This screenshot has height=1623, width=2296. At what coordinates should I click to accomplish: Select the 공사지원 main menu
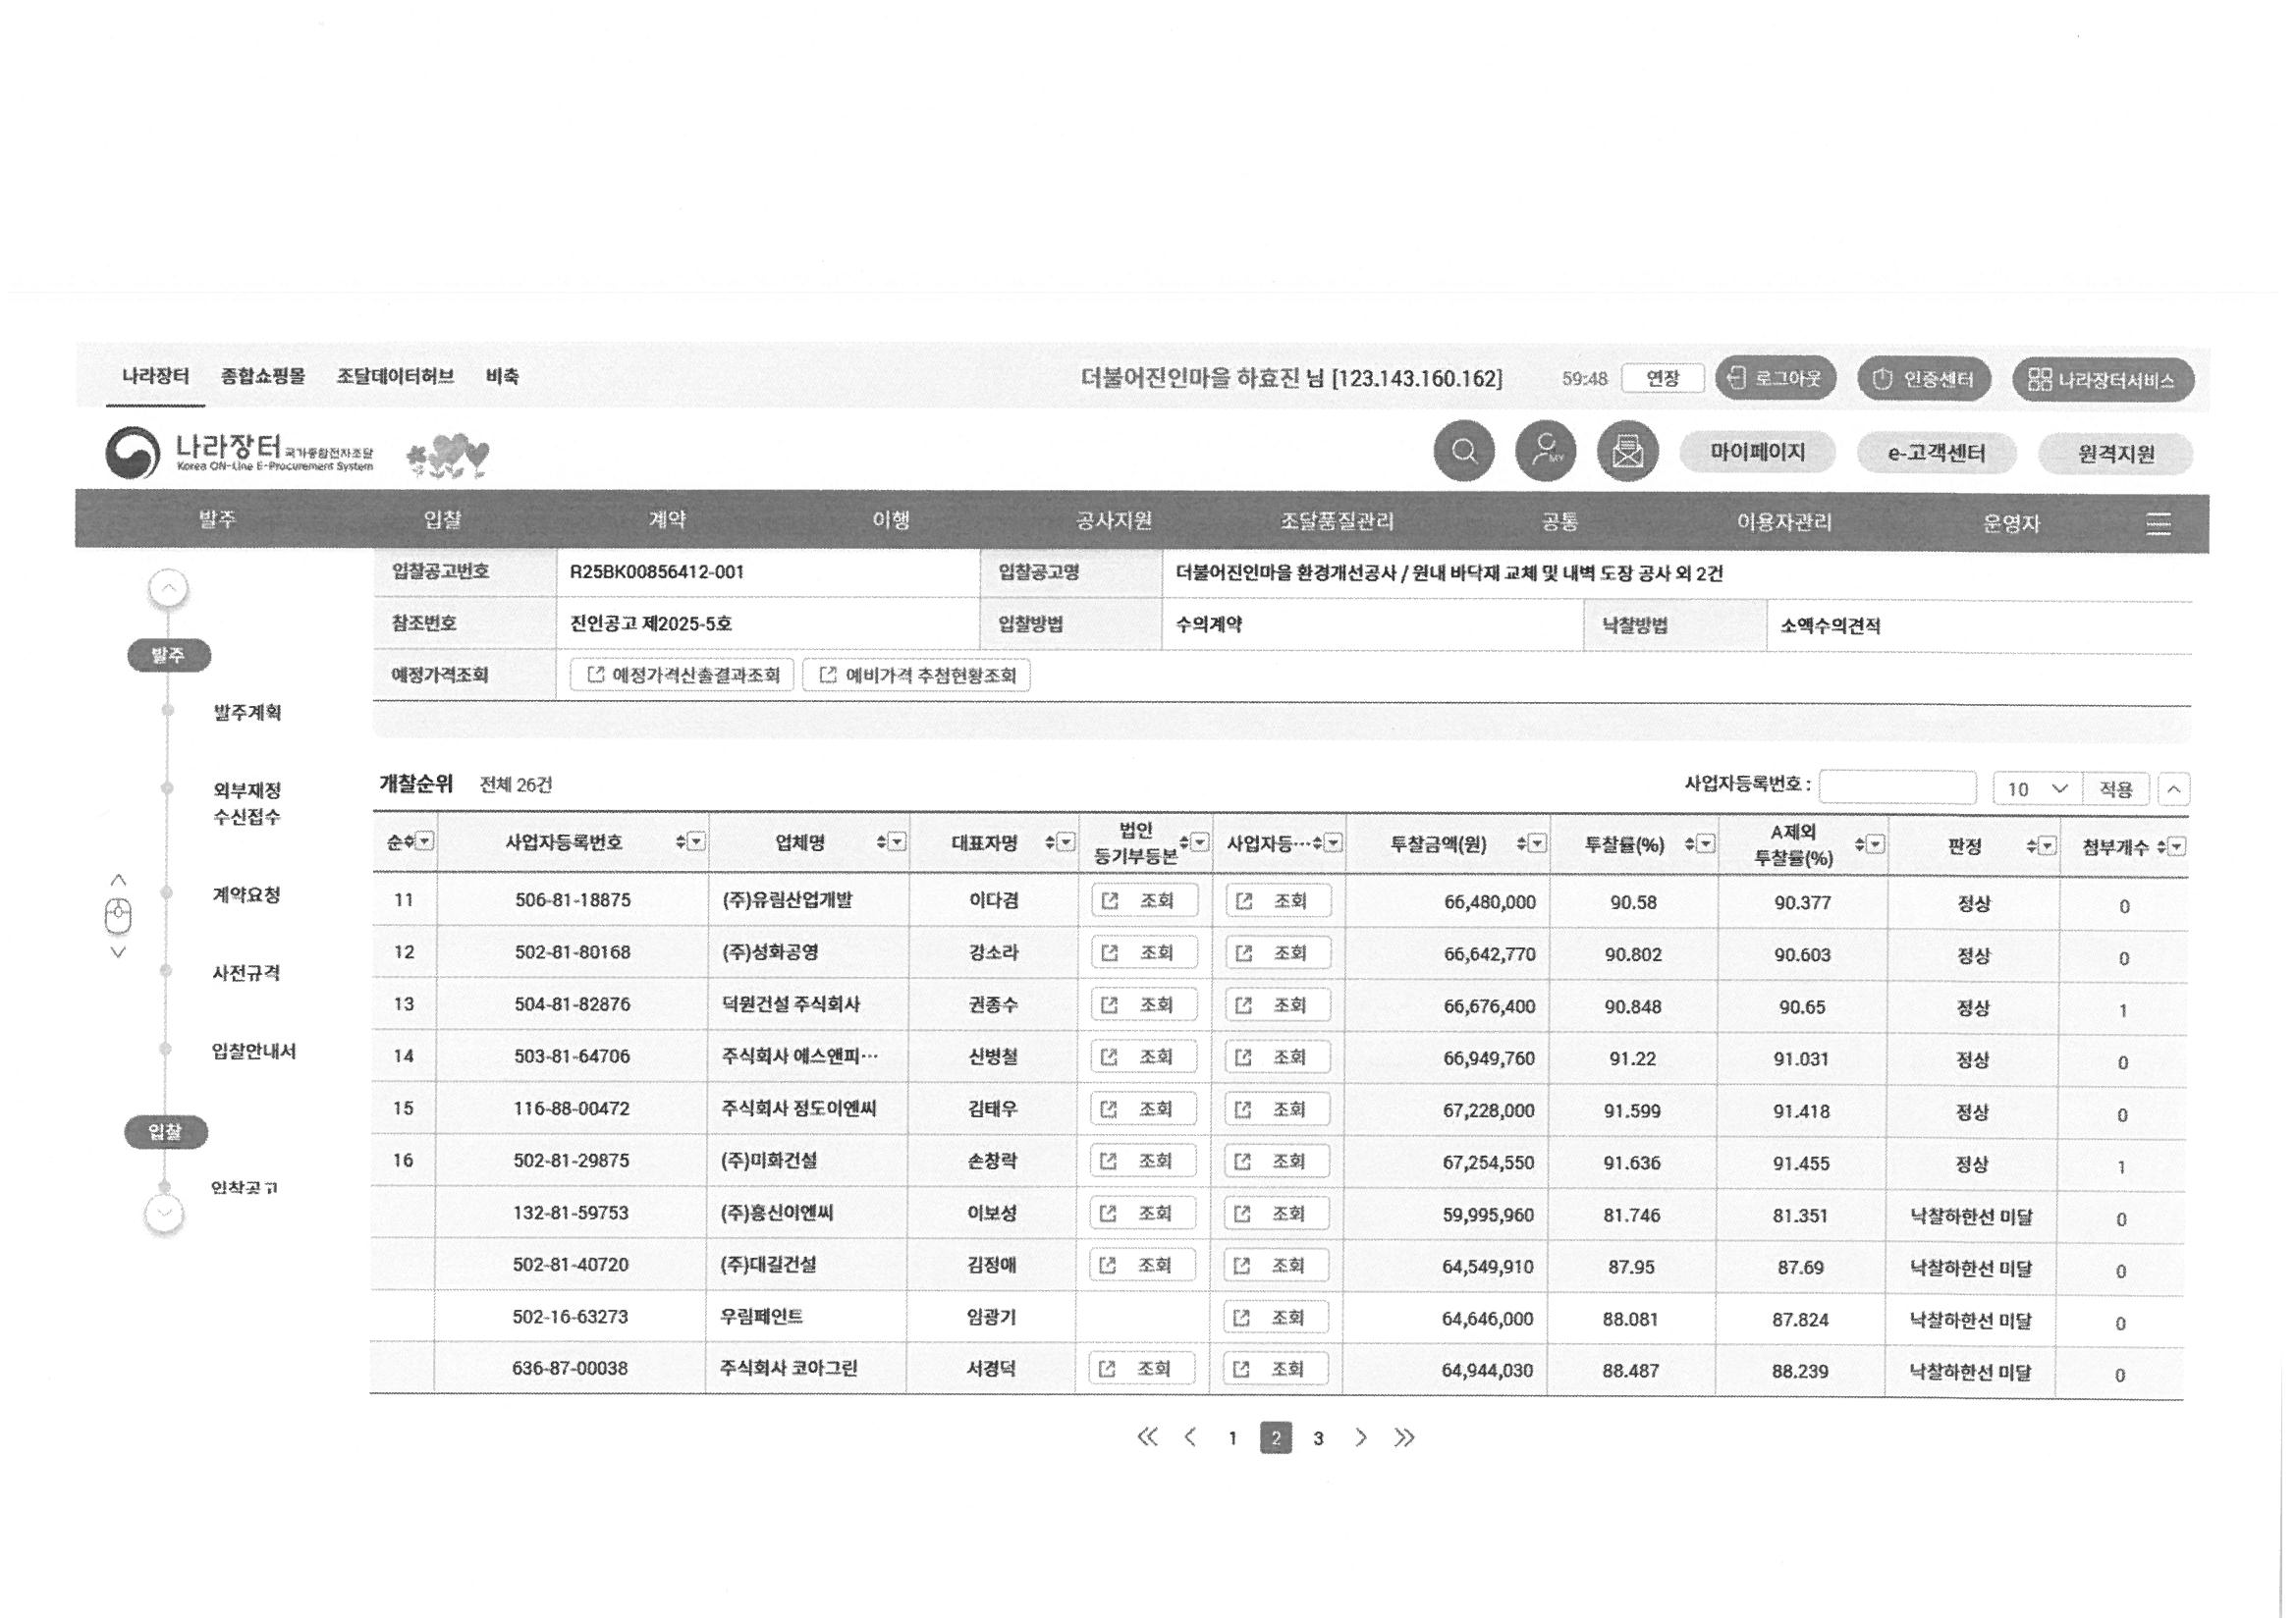tap(1114, 520)
